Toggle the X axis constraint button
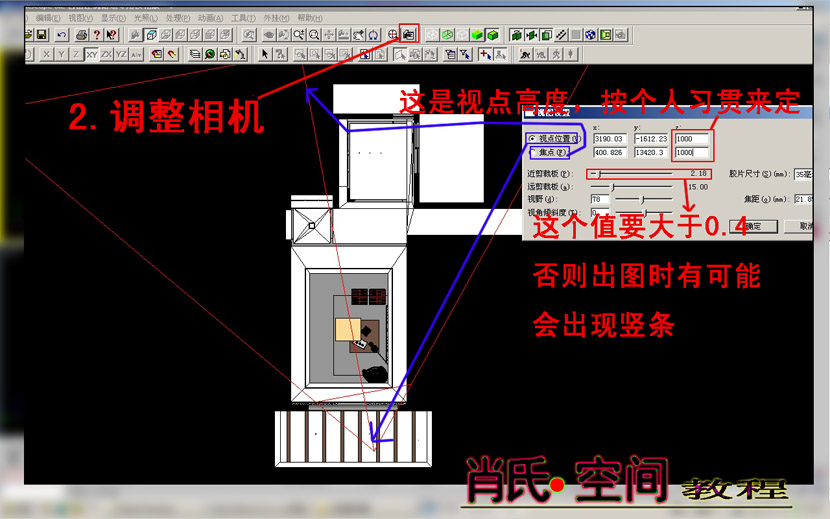Image resolution: width=830 pixels, height=519 pixels. [47, 54]
